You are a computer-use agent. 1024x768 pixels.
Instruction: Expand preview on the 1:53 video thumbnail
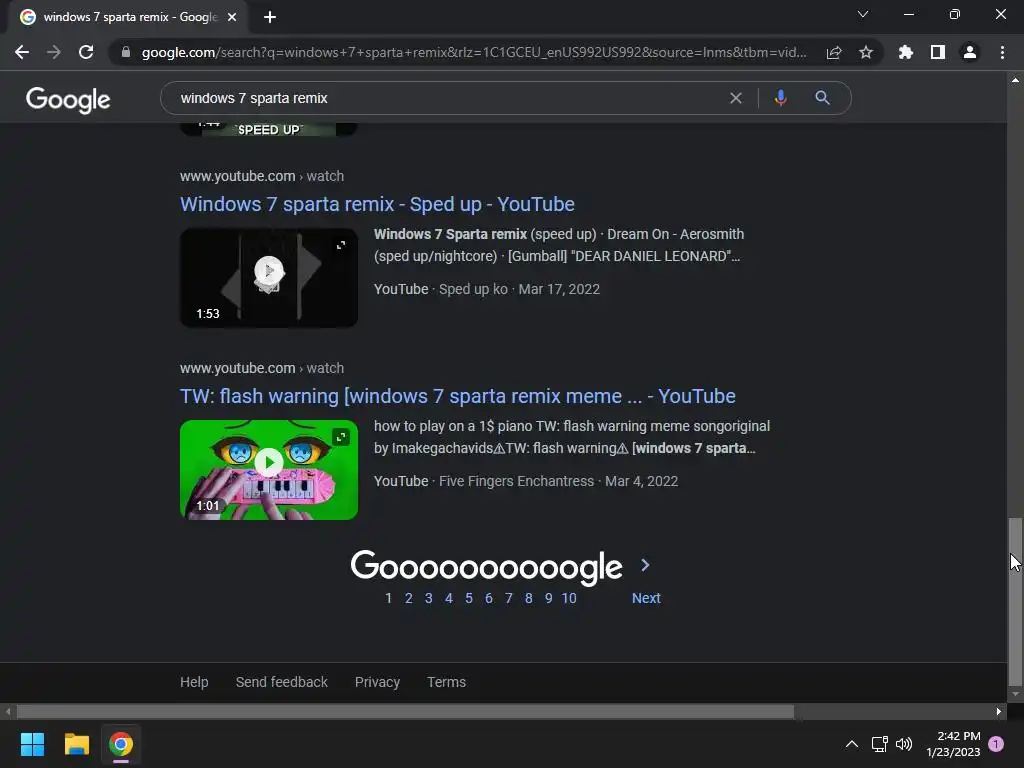[341, 245]
